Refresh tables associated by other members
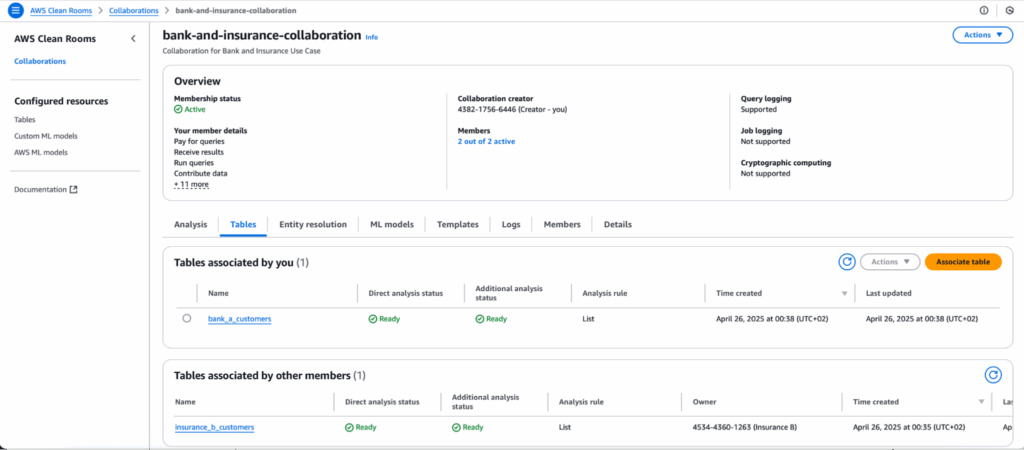 993,375
